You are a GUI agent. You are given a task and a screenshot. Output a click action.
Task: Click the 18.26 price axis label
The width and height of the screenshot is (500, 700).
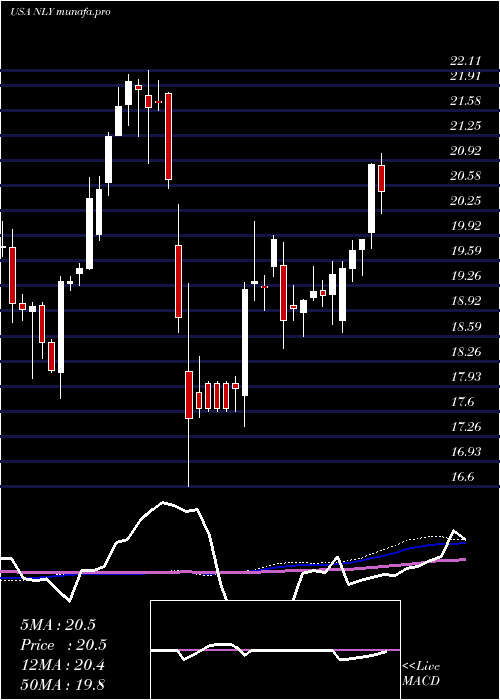[x=466, y=352]
